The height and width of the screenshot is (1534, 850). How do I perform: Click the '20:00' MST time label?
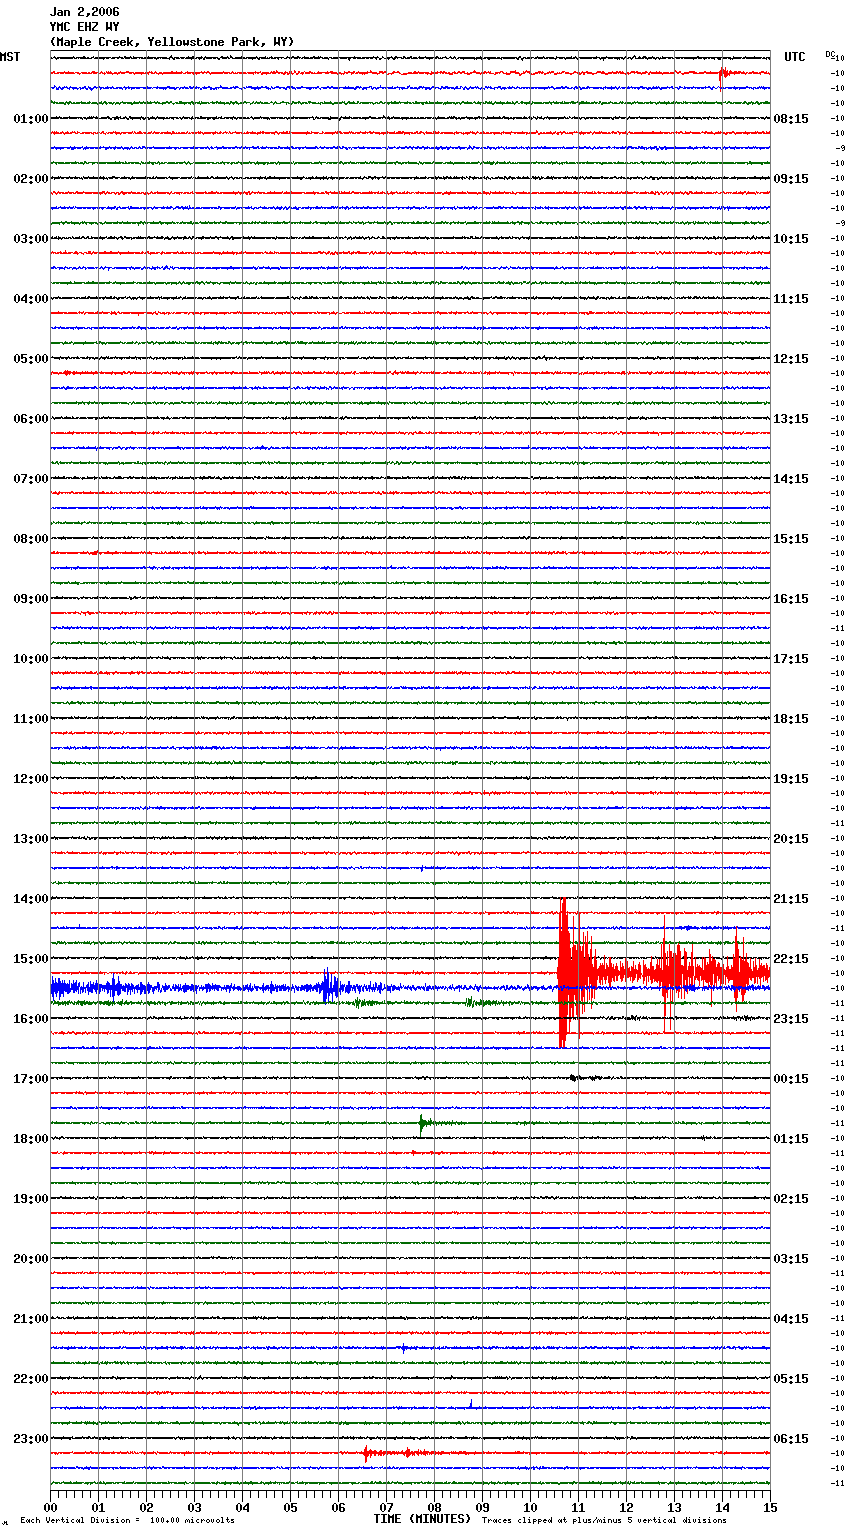click(x=31, y=1259)
